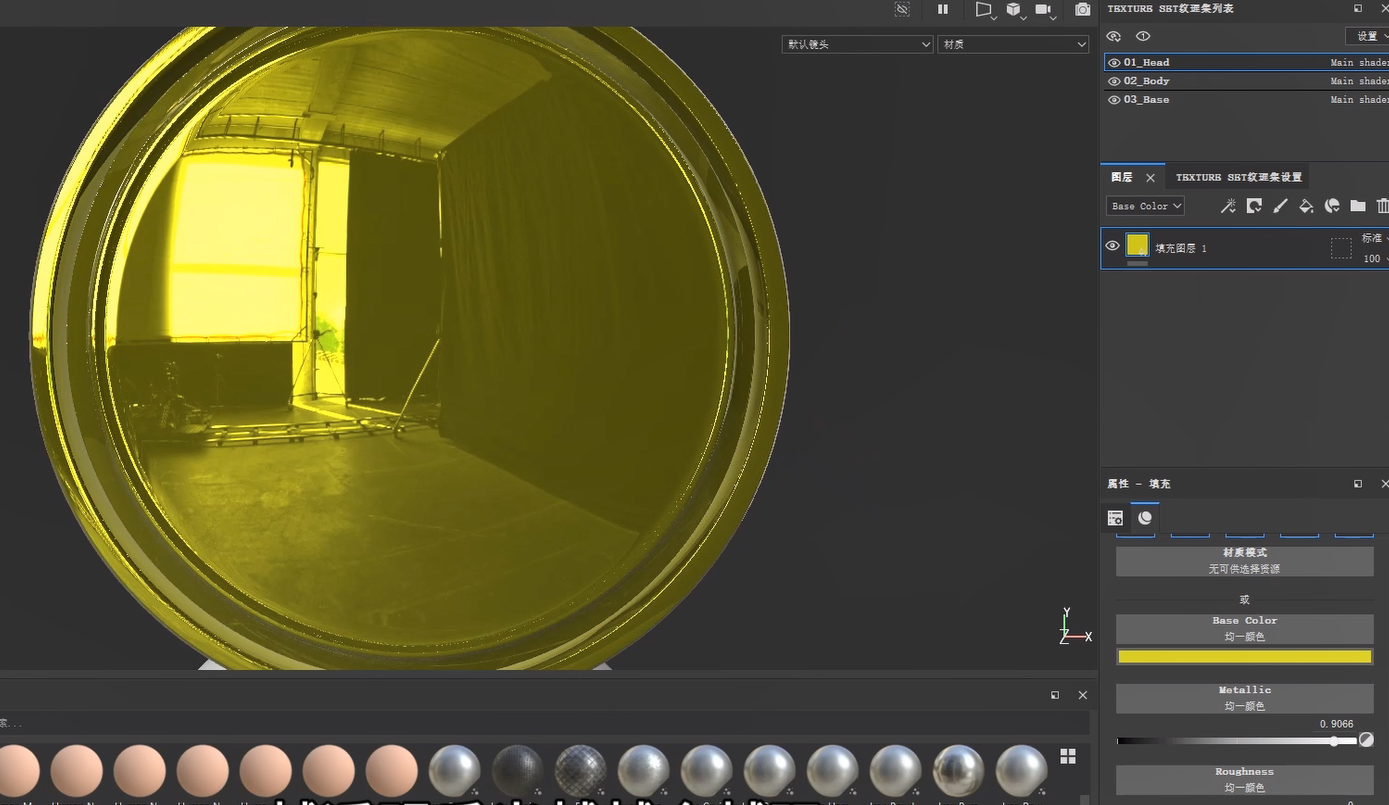The width and height of the screenshot is (1389, 805).
Task: Click the magic wand add-effect icon
Action: 1228,206
